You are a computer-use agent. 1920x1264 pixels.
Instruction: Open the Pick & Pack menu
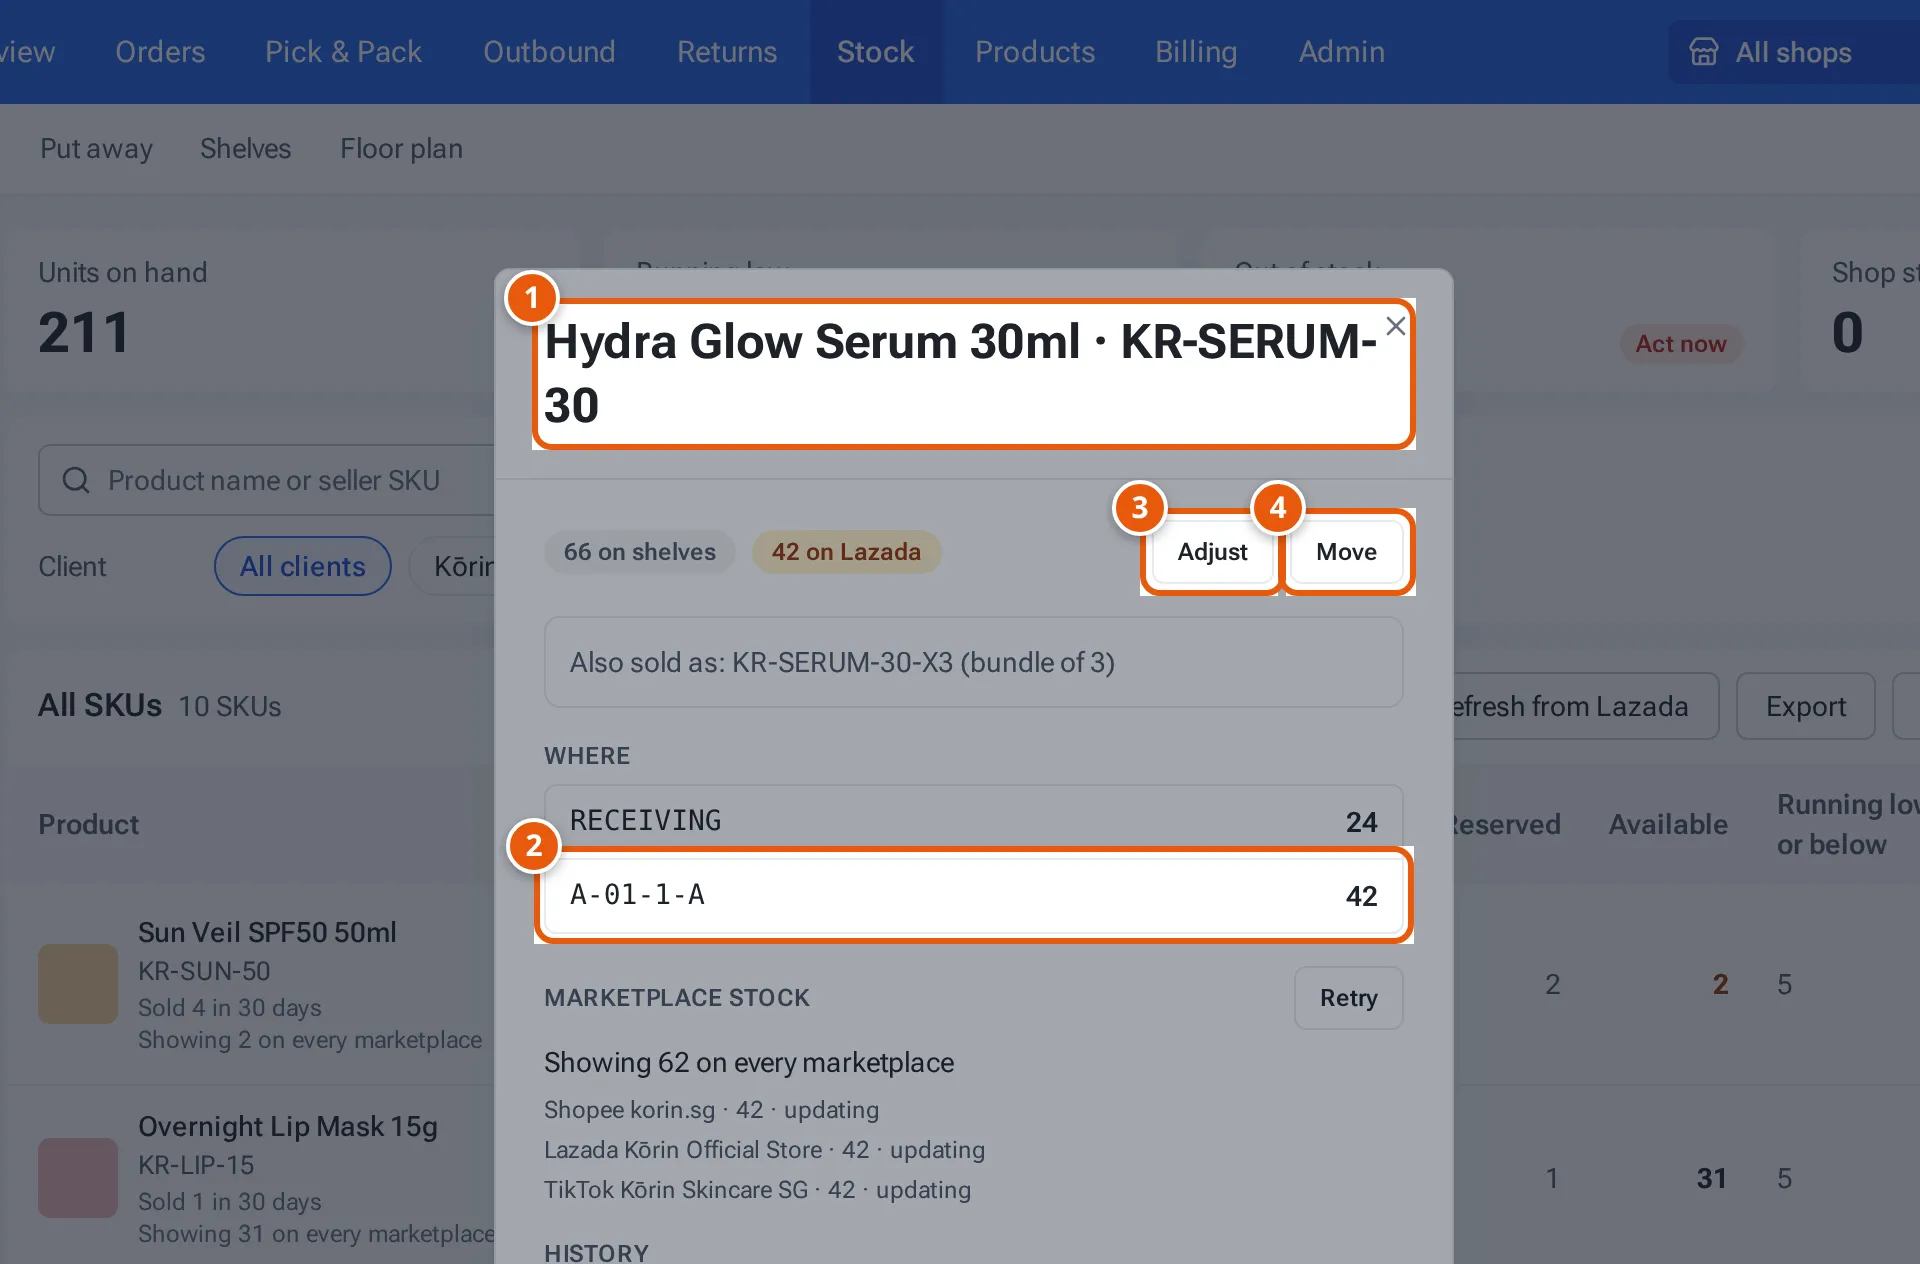point(343,52)
